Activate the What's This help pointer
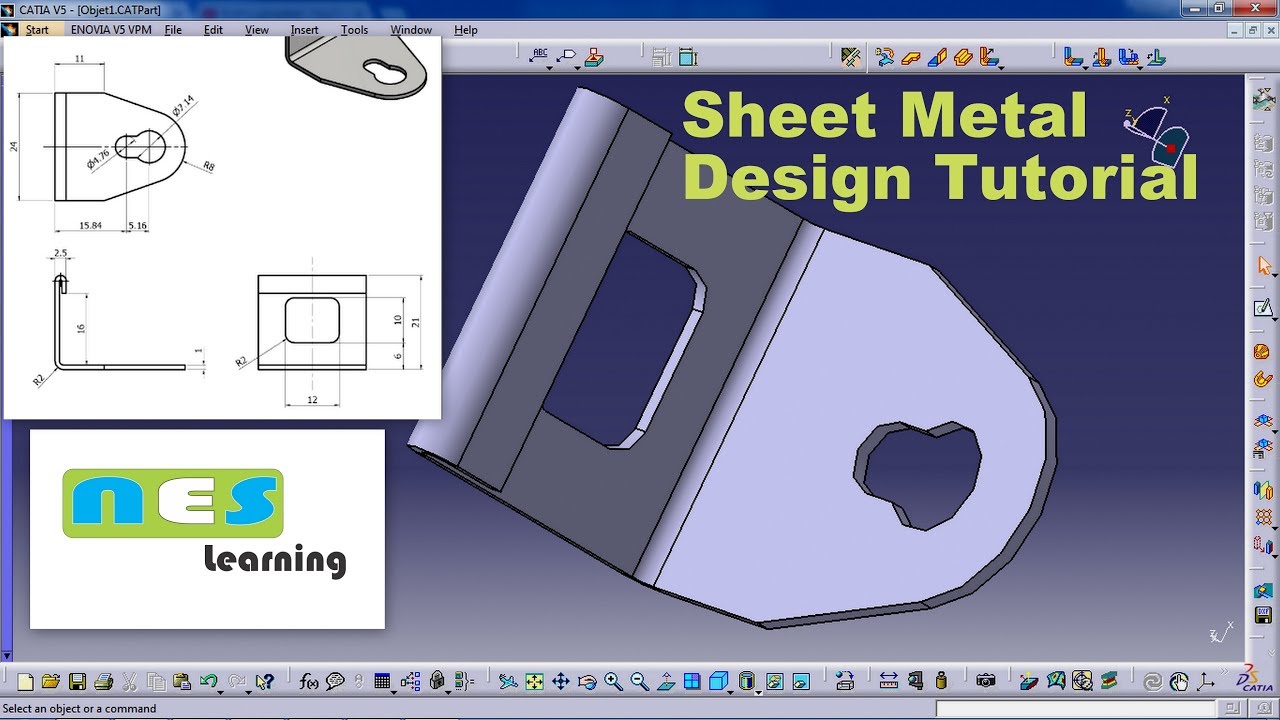 click(264, 682)
